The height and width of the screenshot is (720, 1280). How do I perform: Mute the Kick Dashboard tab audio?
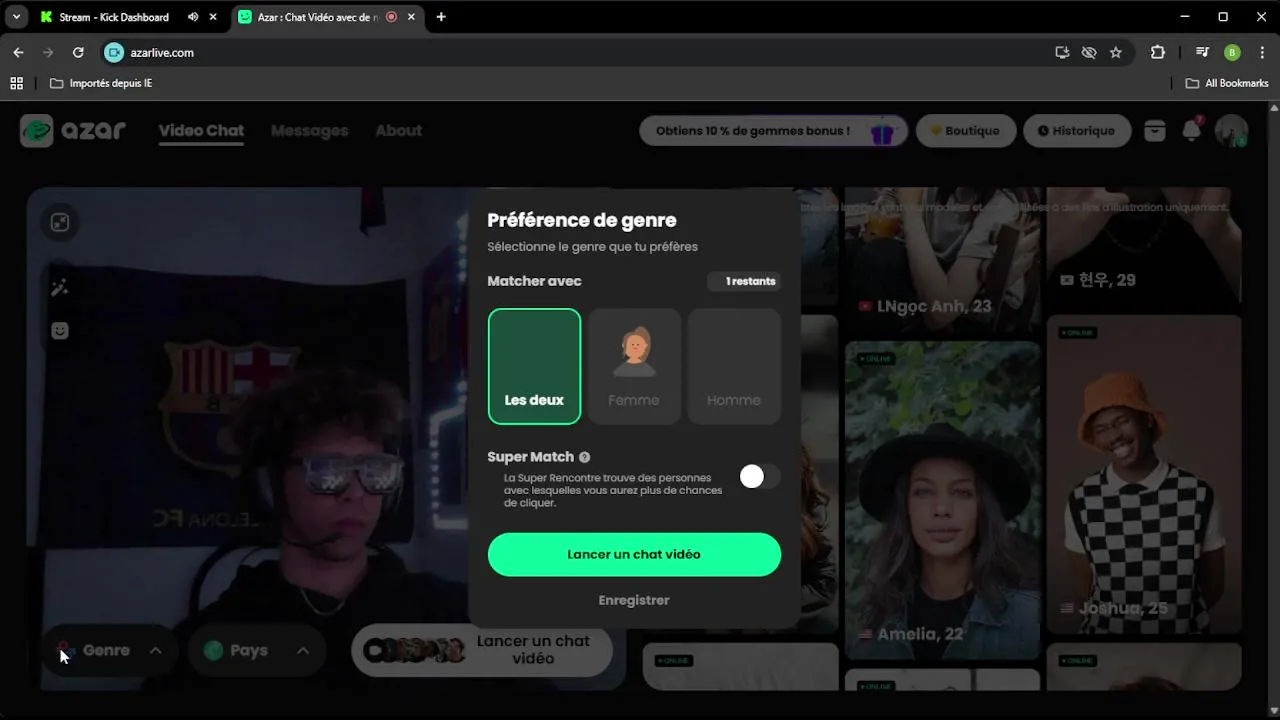(193, 17)
